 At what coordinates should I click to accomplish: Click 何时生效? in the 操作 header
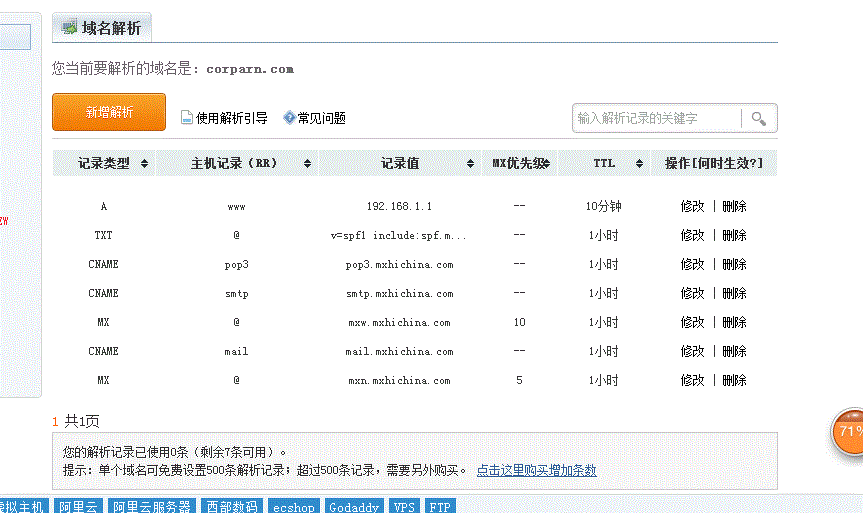click(727, 163)
